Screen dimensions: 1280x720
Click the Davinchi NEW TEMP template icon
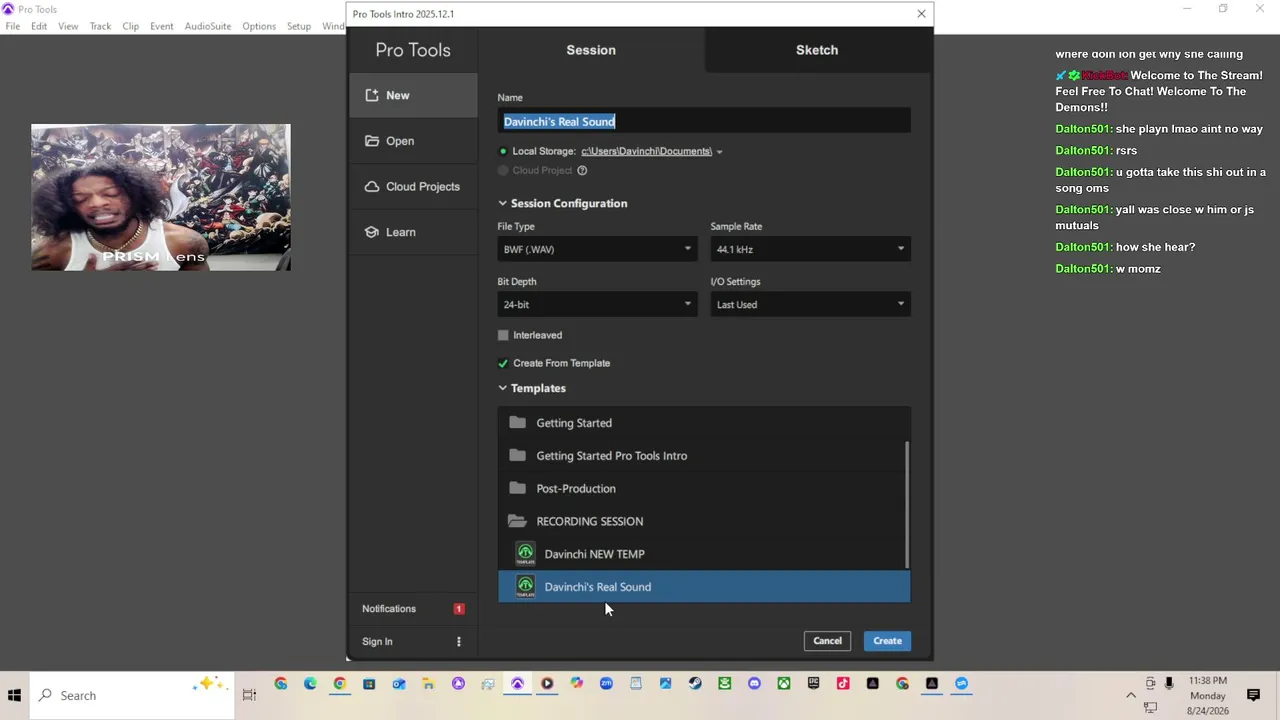pos(525,554)
